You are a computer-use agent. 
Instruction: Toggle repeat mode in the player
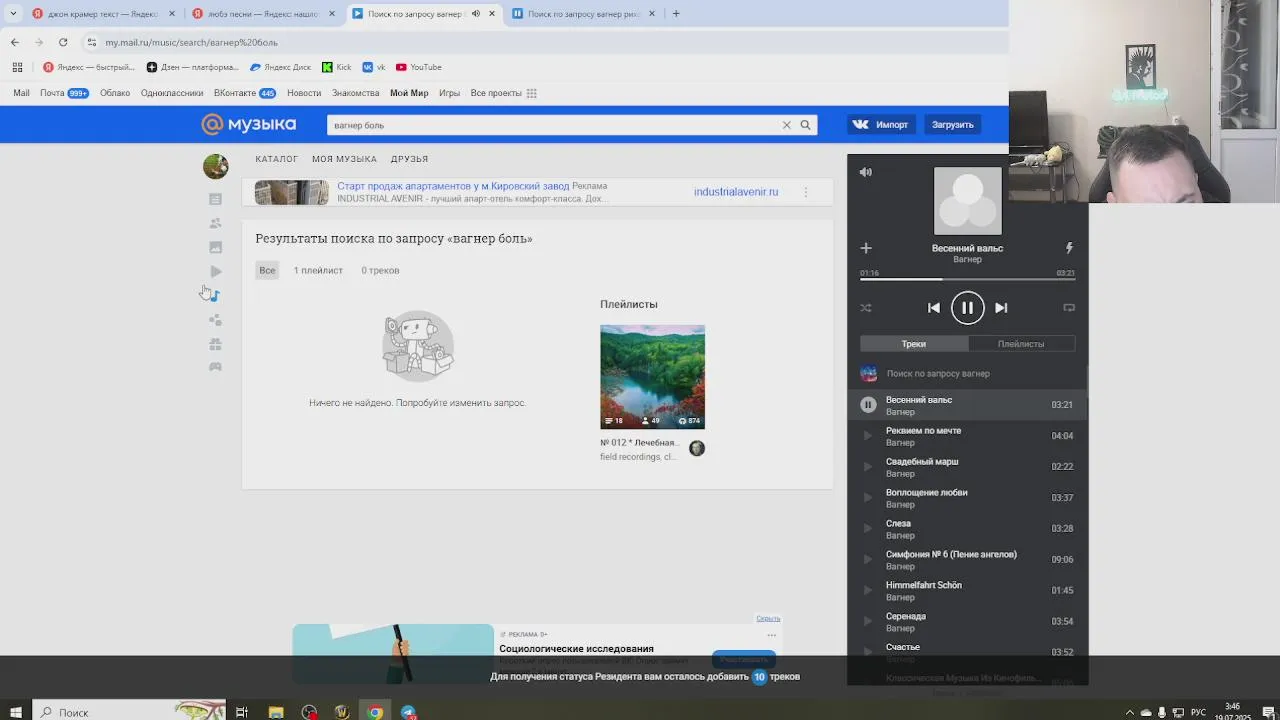[1069, 308]
